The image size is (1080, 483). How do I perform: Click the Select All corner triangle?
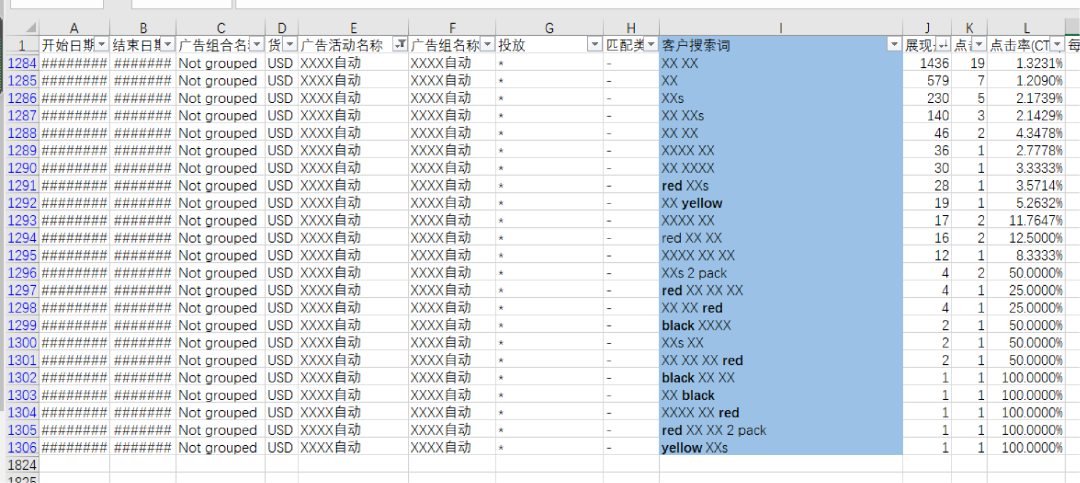point(20,27)
